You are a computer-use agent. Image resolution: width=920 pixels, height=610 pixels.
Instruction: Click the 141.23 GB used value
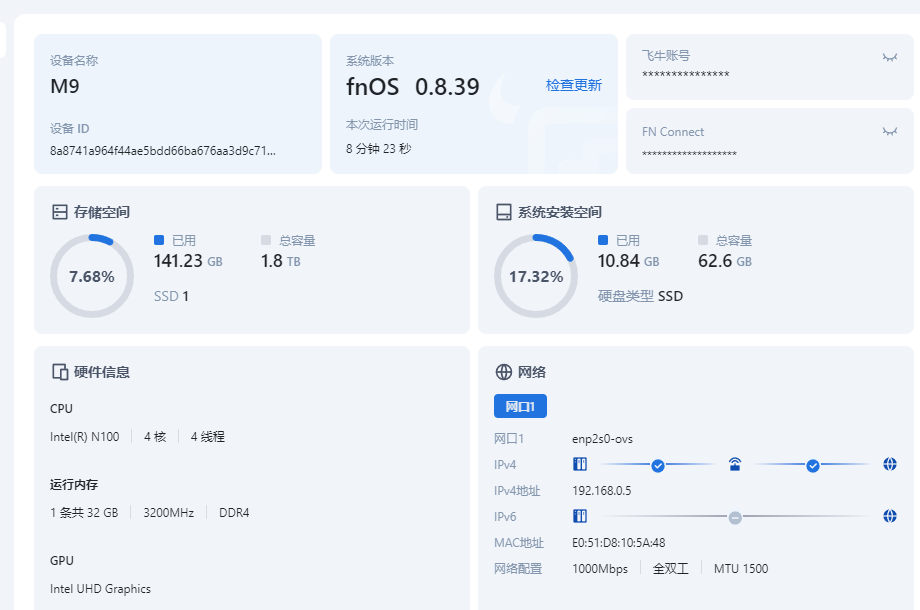[188, 261]
